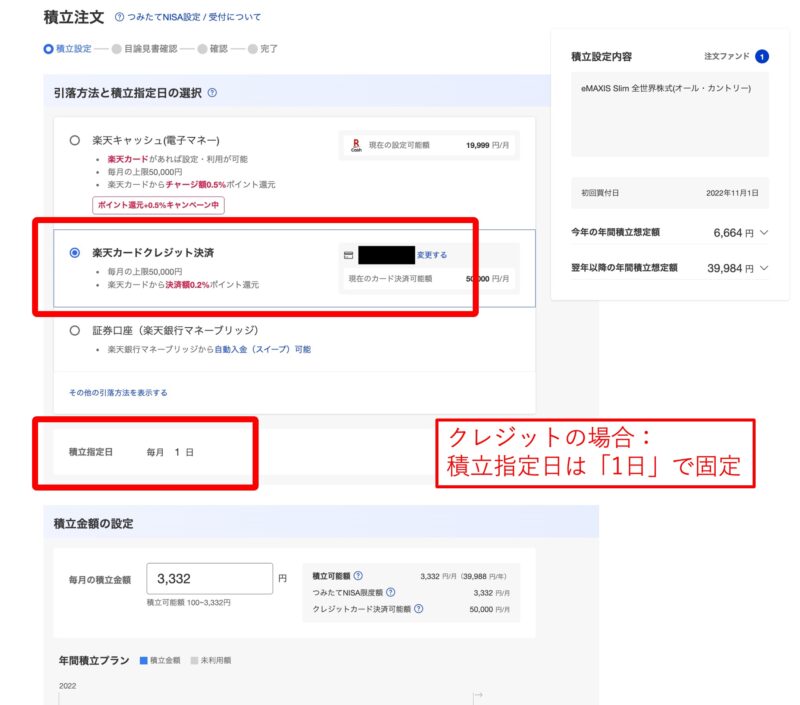This screenshot has width=800, height=705.
Task: Click the 19,999 円/月 設定可能額 value
Action: [487, 145]
